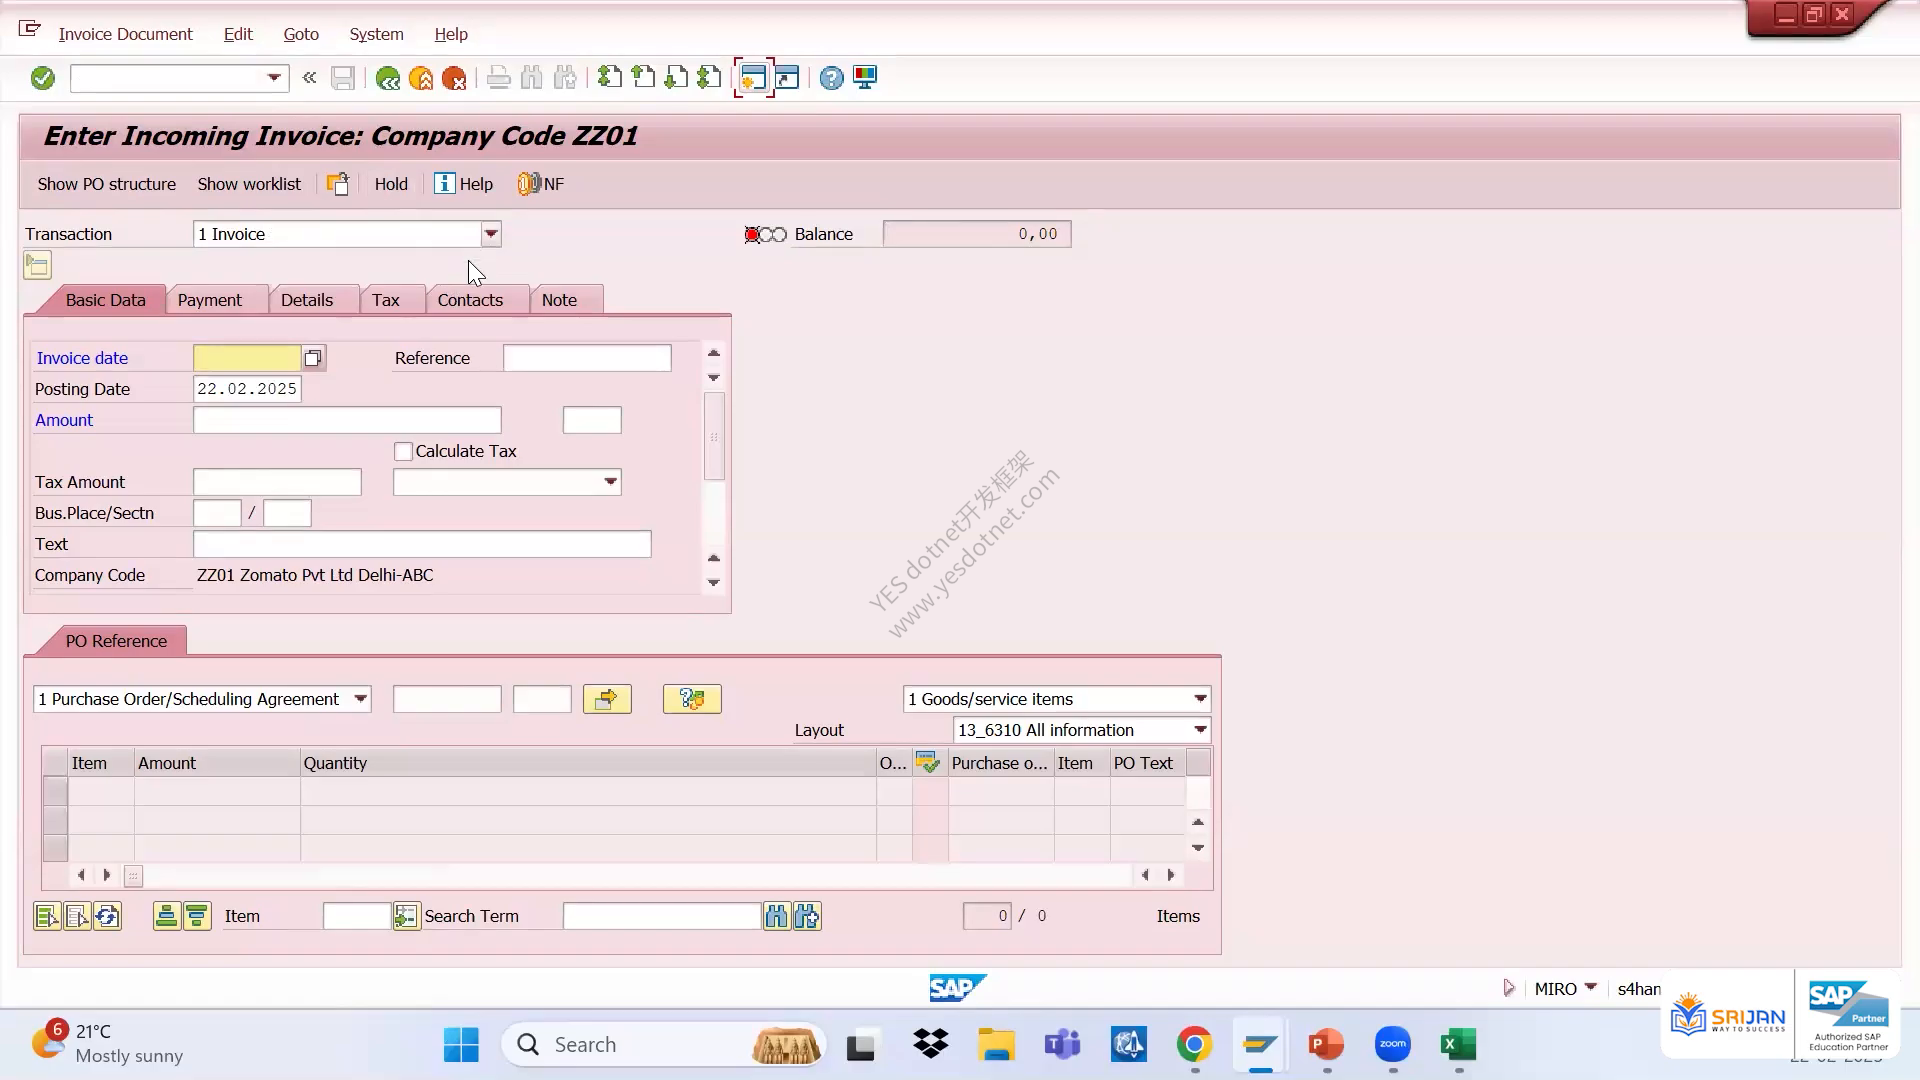Open the Goto menu
The width and height of the screenshot is (1920, 1080).
pos(301,34)
